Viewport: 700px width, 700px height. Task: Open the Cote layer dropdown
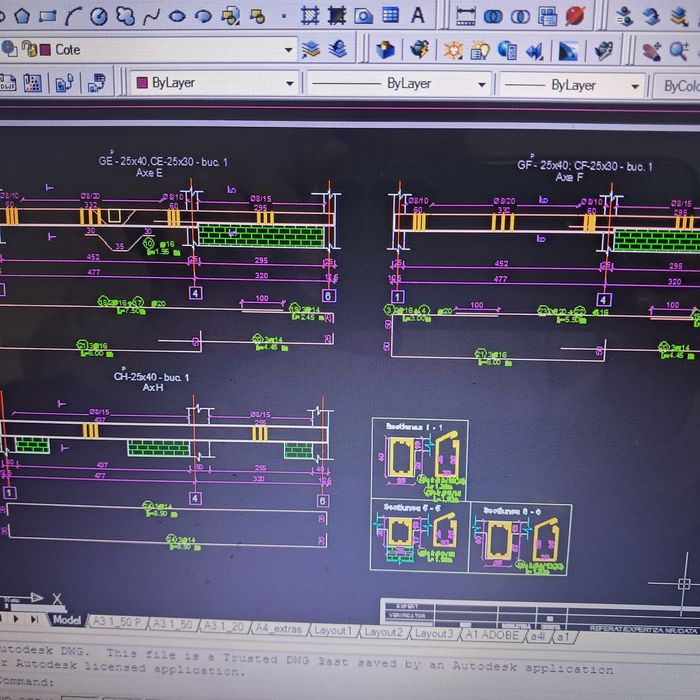pos(288,50)
